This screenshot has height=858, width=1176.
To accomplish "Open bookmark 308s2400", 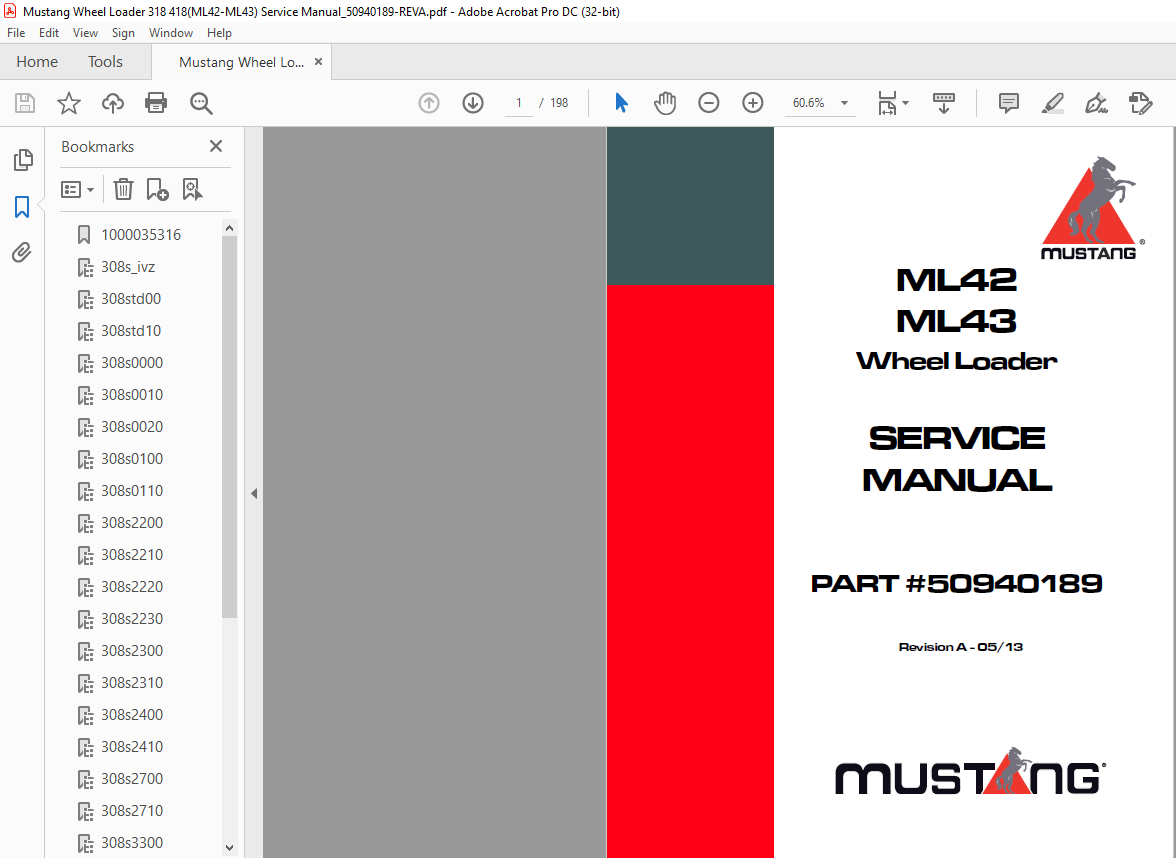I will pyautogui.click(x=132, y=715).
